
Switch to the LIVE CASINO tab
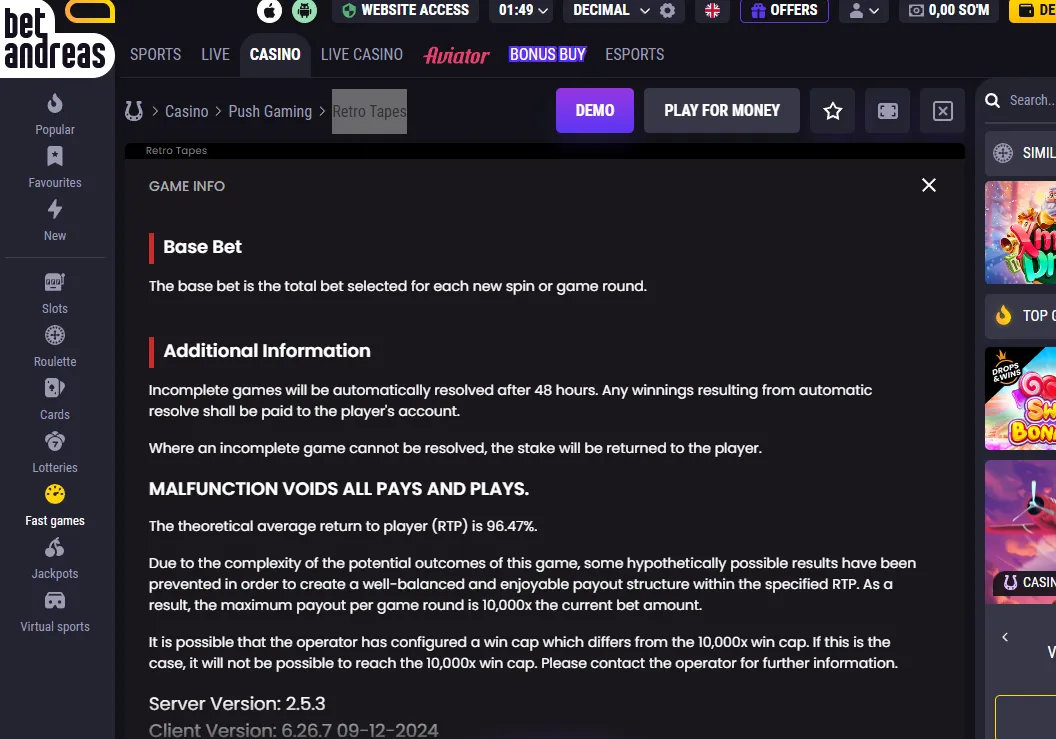click(x=362, y=55)
